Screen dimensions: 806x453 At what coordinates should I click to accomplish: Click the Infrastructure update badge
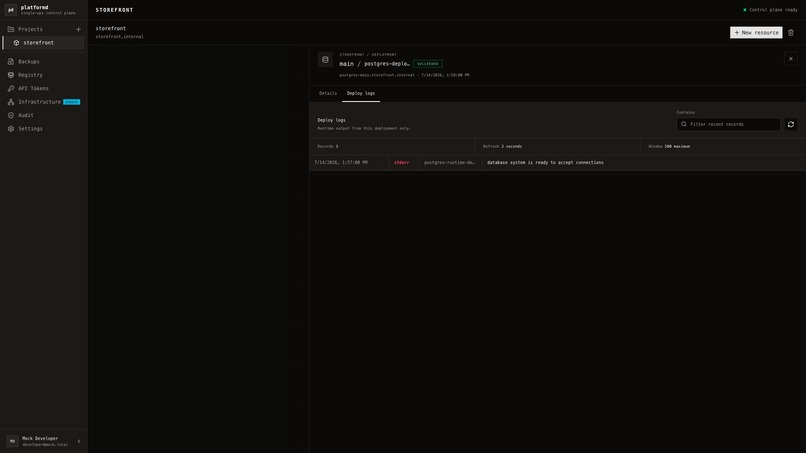(x=71, y=102)
